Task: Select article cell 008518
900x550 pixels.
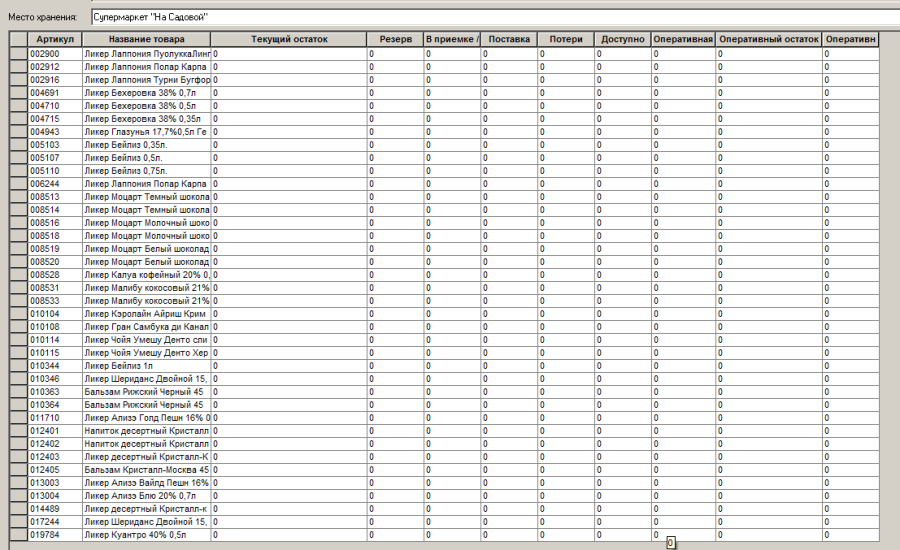Action: pos(55,236)
